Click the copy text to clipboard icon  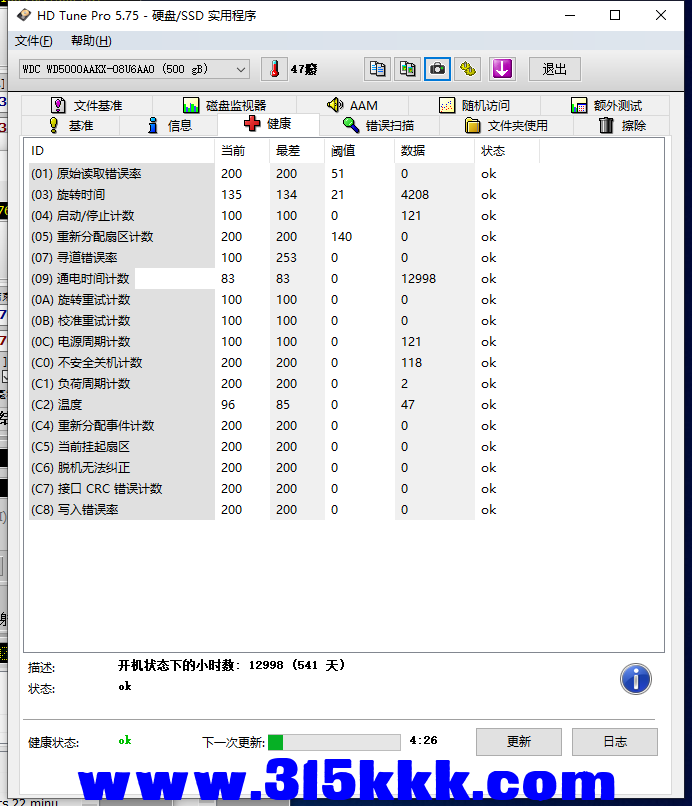[x=377, y=69]
